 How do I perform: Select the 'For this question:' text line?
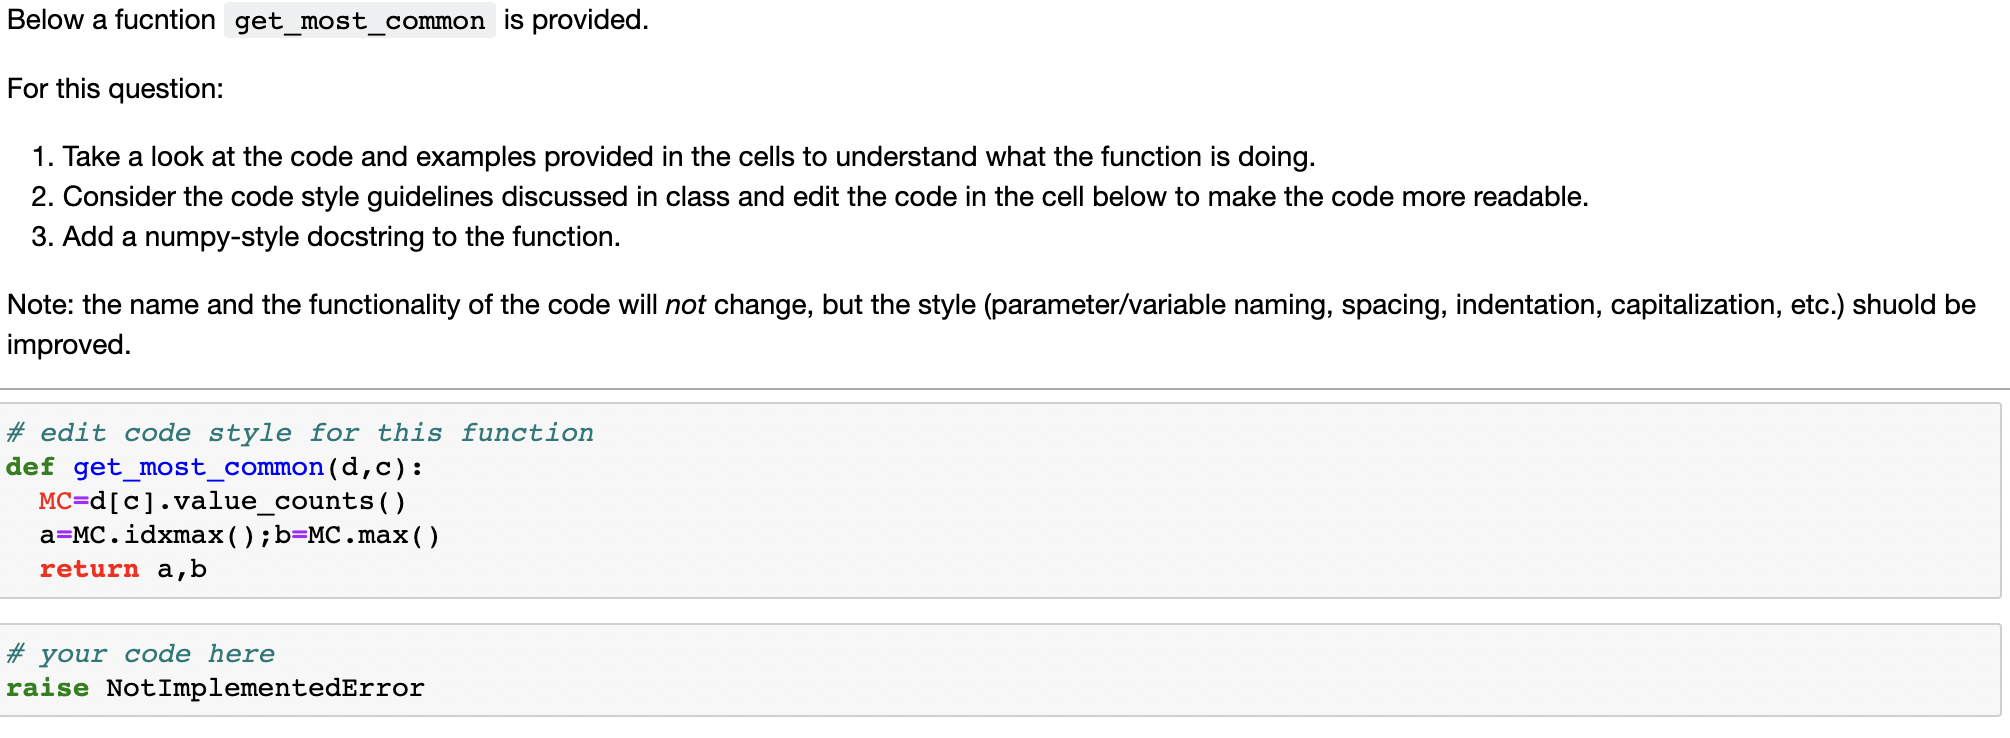[115, 89]
